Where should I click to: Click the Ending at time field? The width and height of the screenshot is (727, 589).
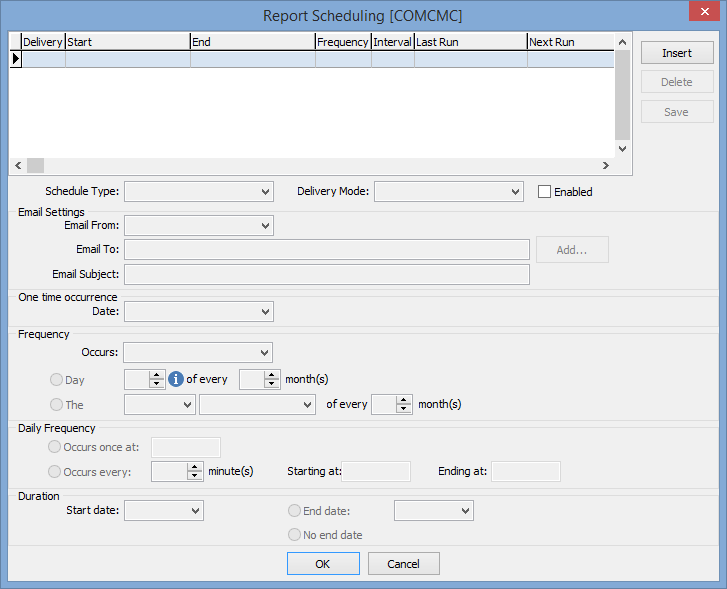pos(526,472)
